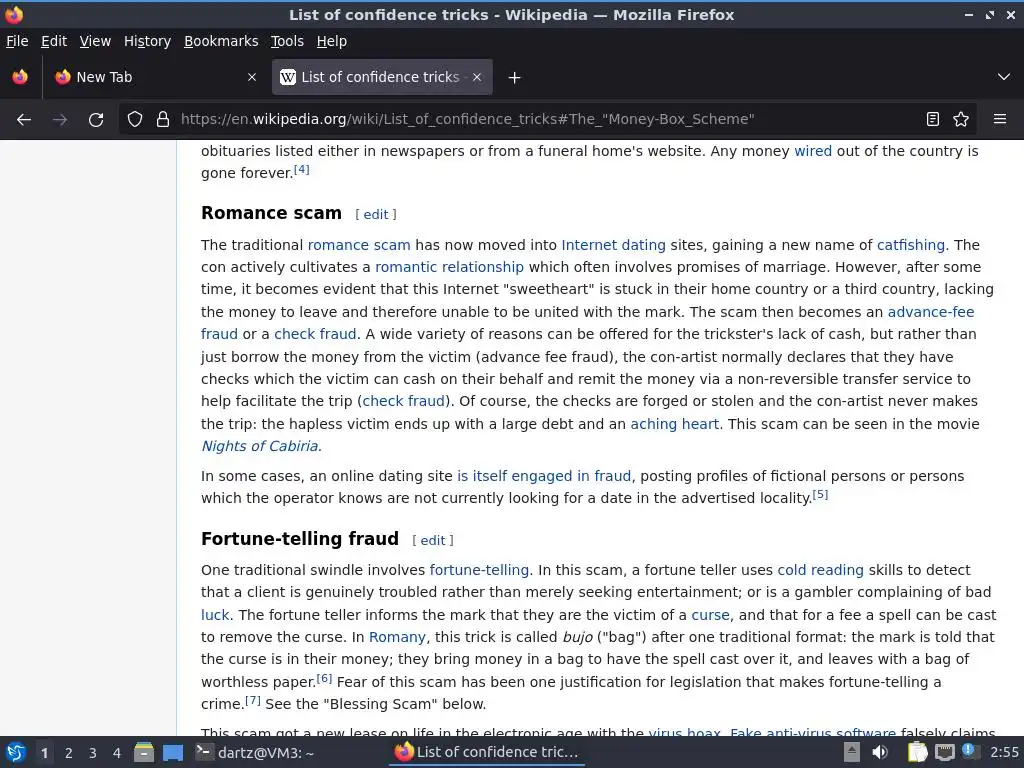Follow the 'wired' link

(x=812, y=152)
